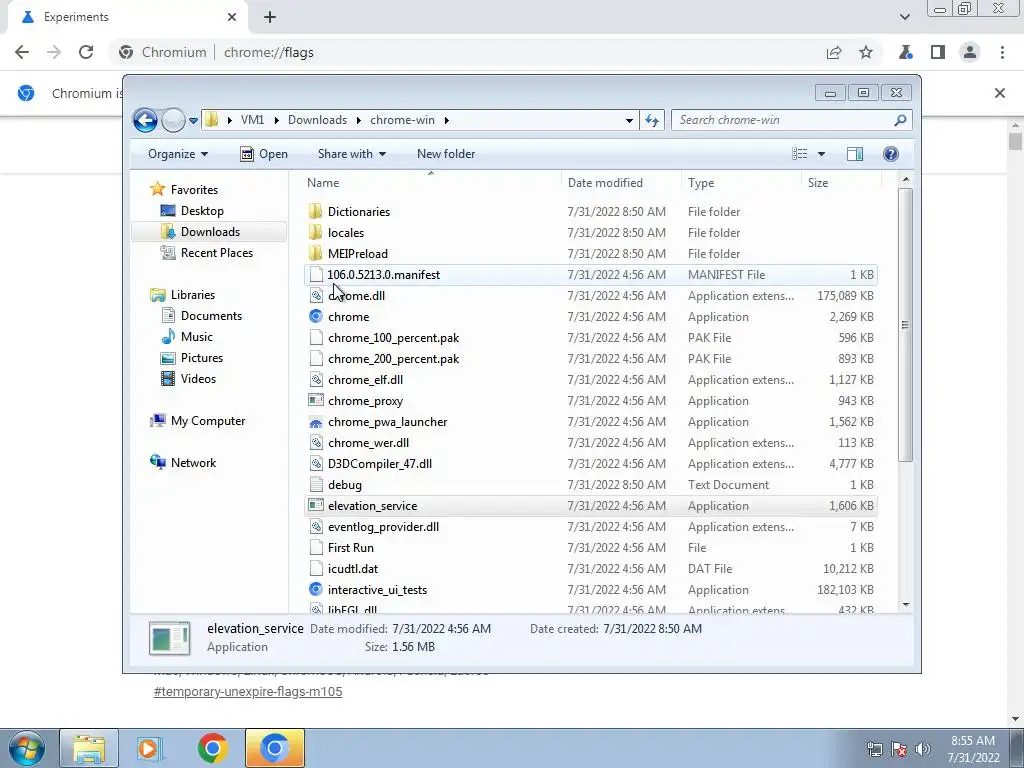
Task: Select chrome_elf.dll file icon
Action: (315, 379)
